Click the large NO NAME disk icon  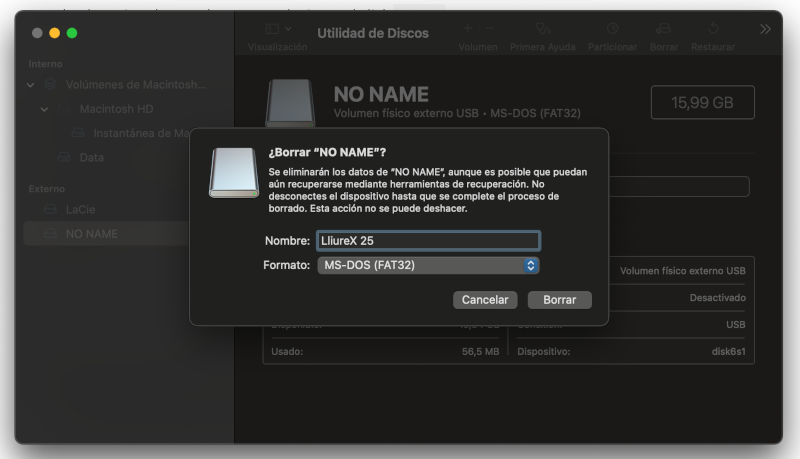coord(292,104)
